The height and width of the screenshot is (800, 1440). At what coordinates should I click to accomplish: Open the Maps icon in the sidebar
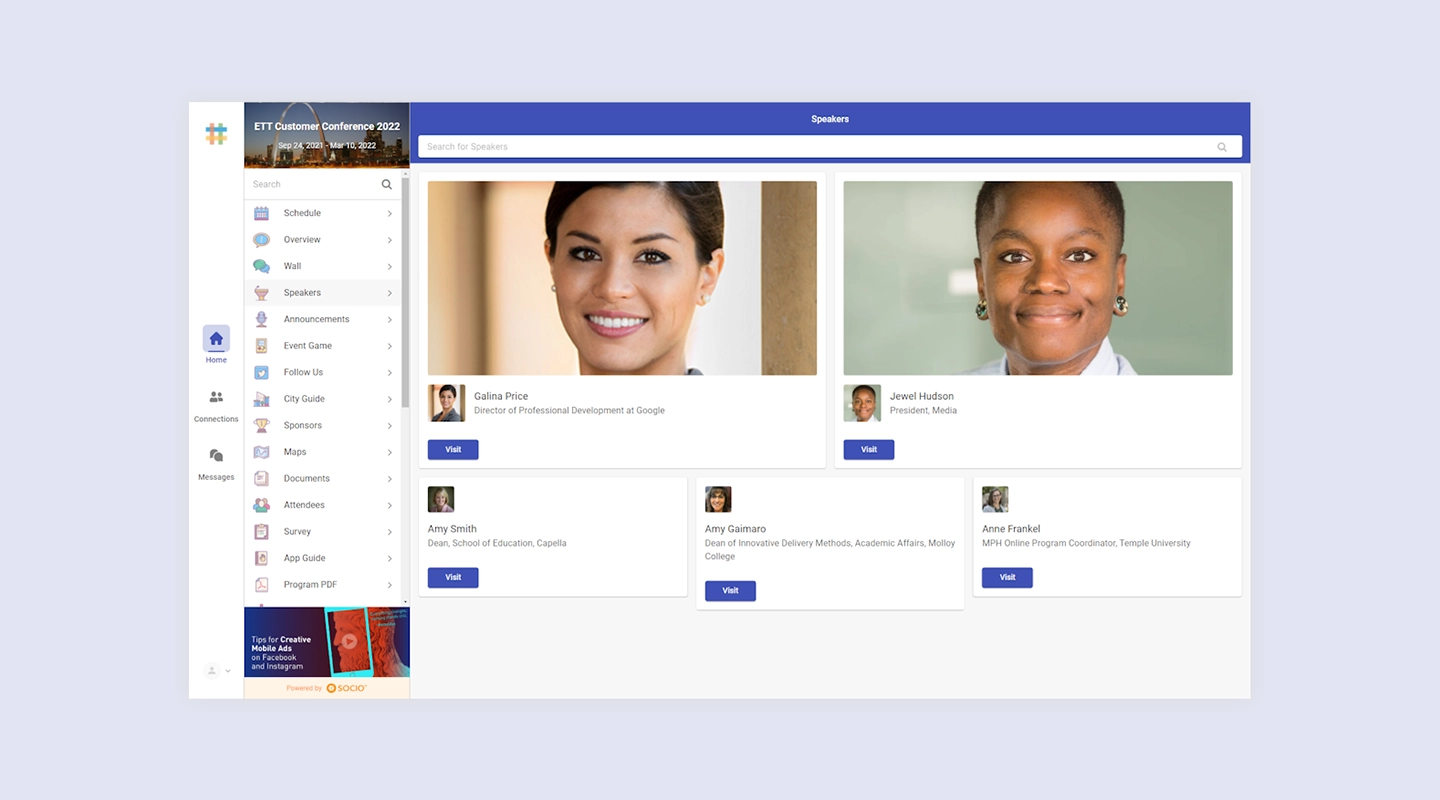click(263, 452)
